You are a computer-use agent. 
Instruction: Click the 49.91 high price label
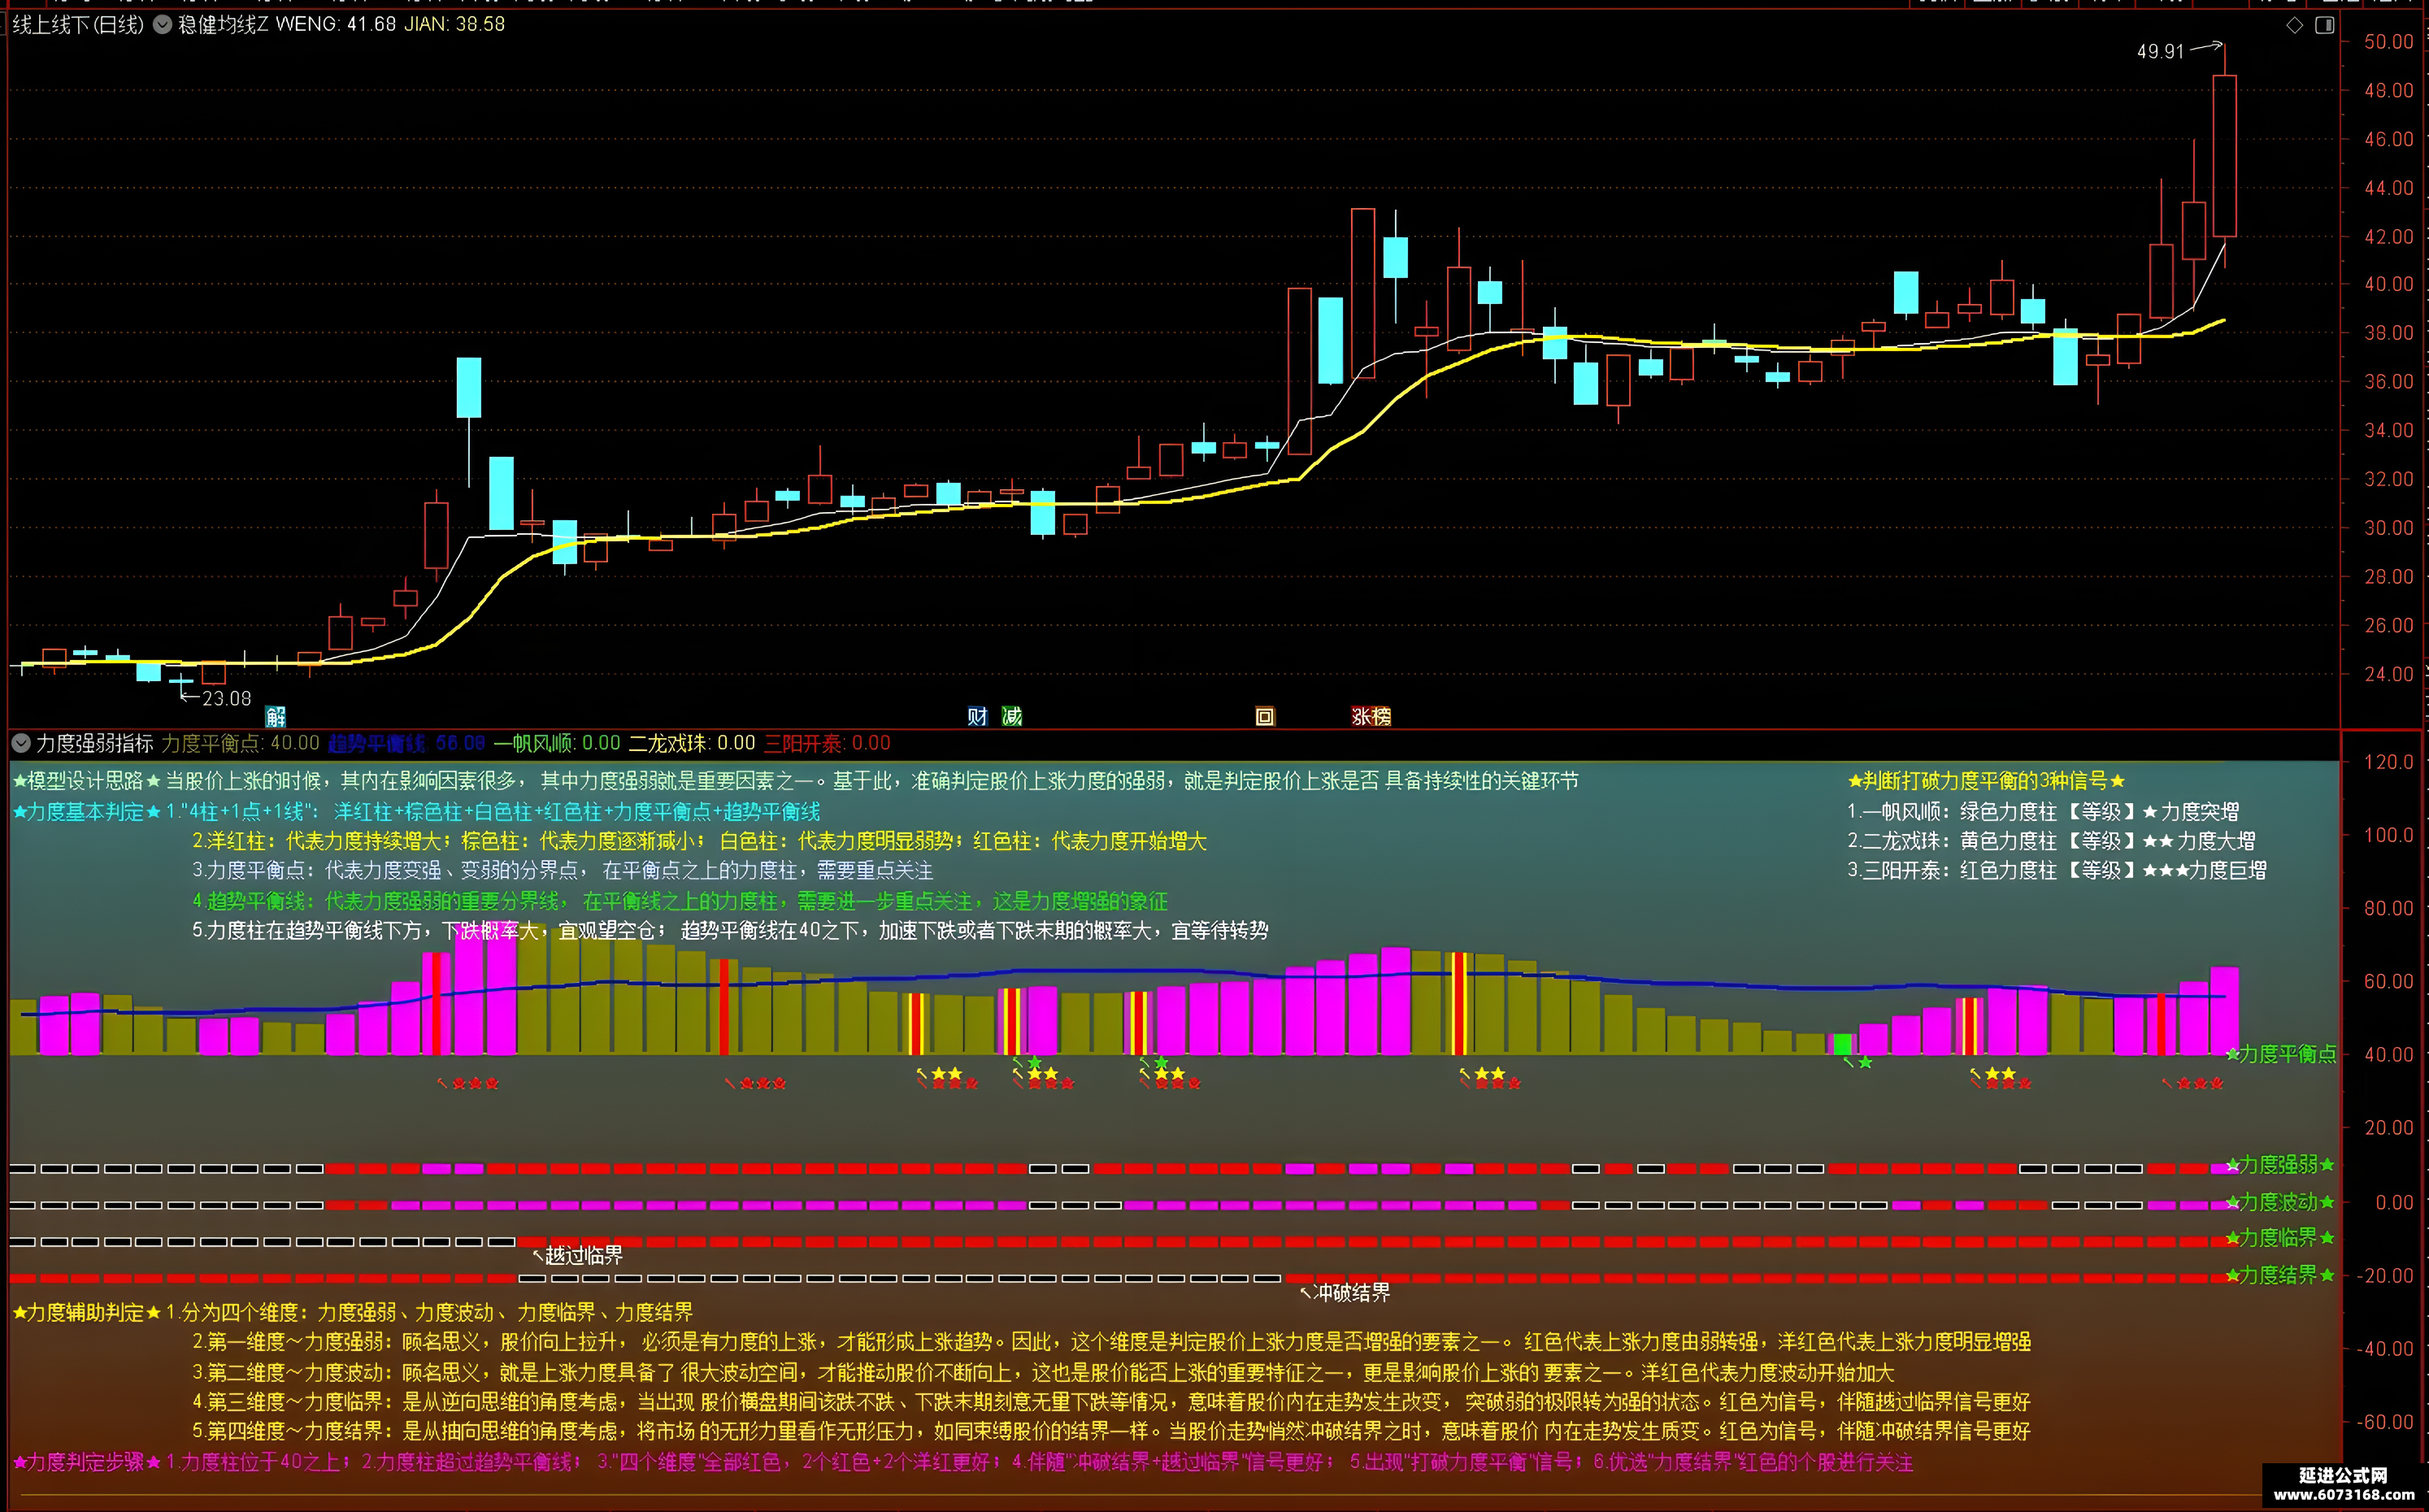2160,51
